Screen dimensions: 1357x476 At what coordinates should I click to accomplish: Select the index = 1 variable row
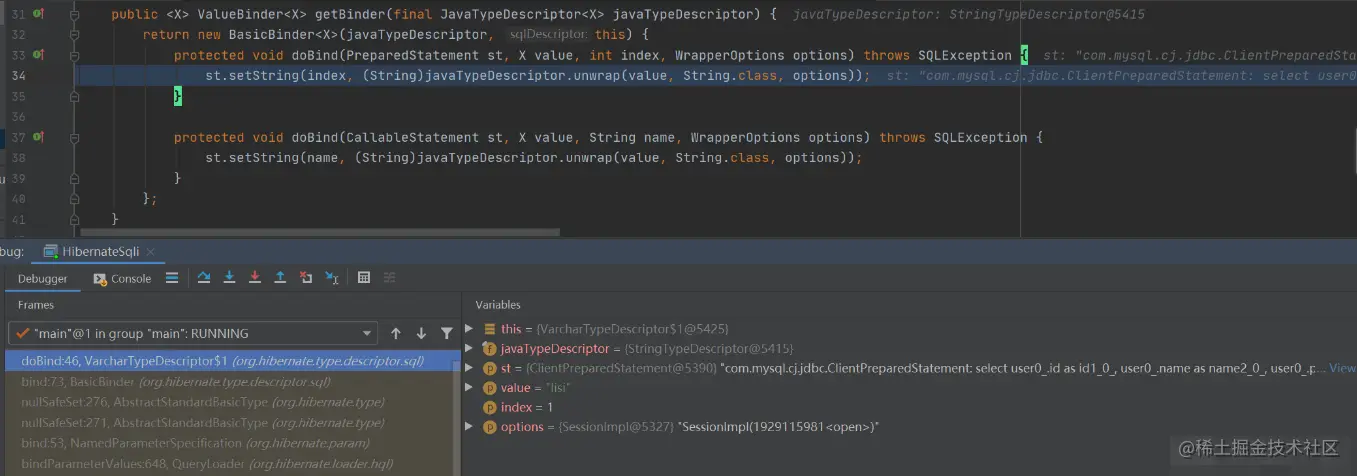coord(909,407)
